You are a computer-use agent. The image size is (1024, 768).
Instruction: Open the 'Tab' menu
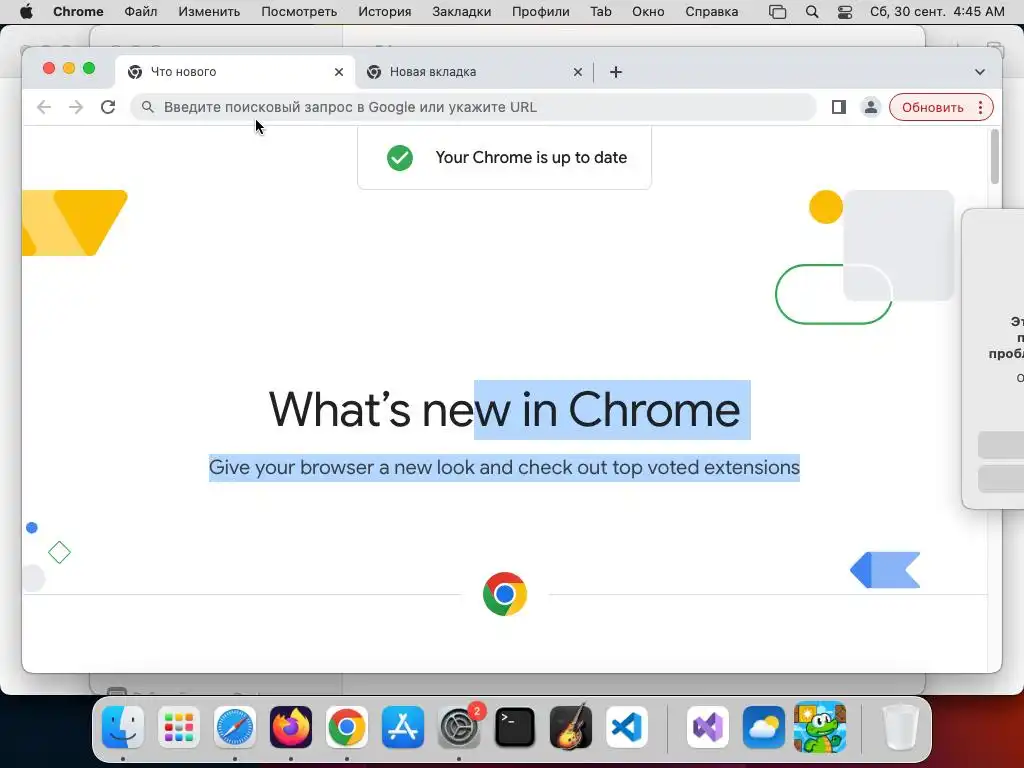[x=601, y=12]
